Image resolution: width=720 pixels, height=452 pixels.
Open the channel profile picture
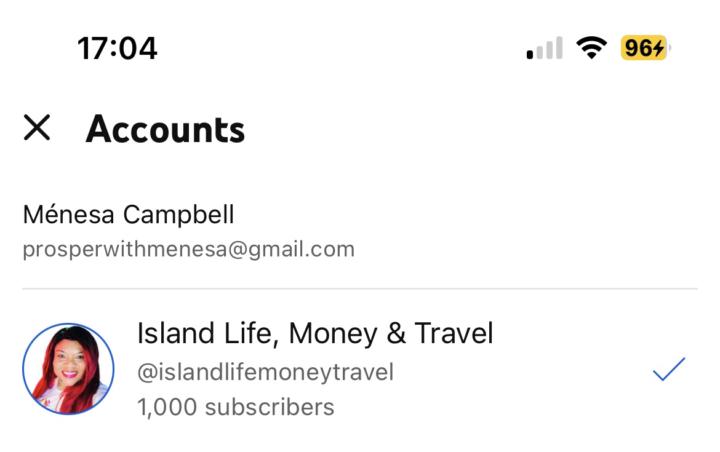click(x=68, y=370)
